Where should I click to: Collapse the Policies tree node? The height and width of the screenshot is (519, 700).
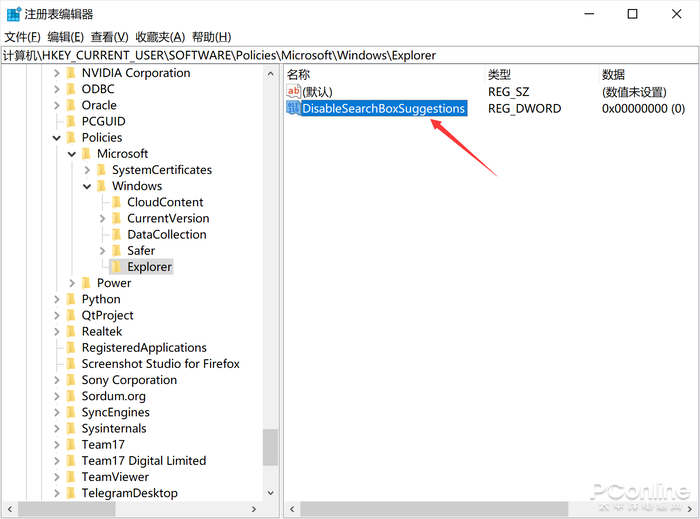point(57,138)
